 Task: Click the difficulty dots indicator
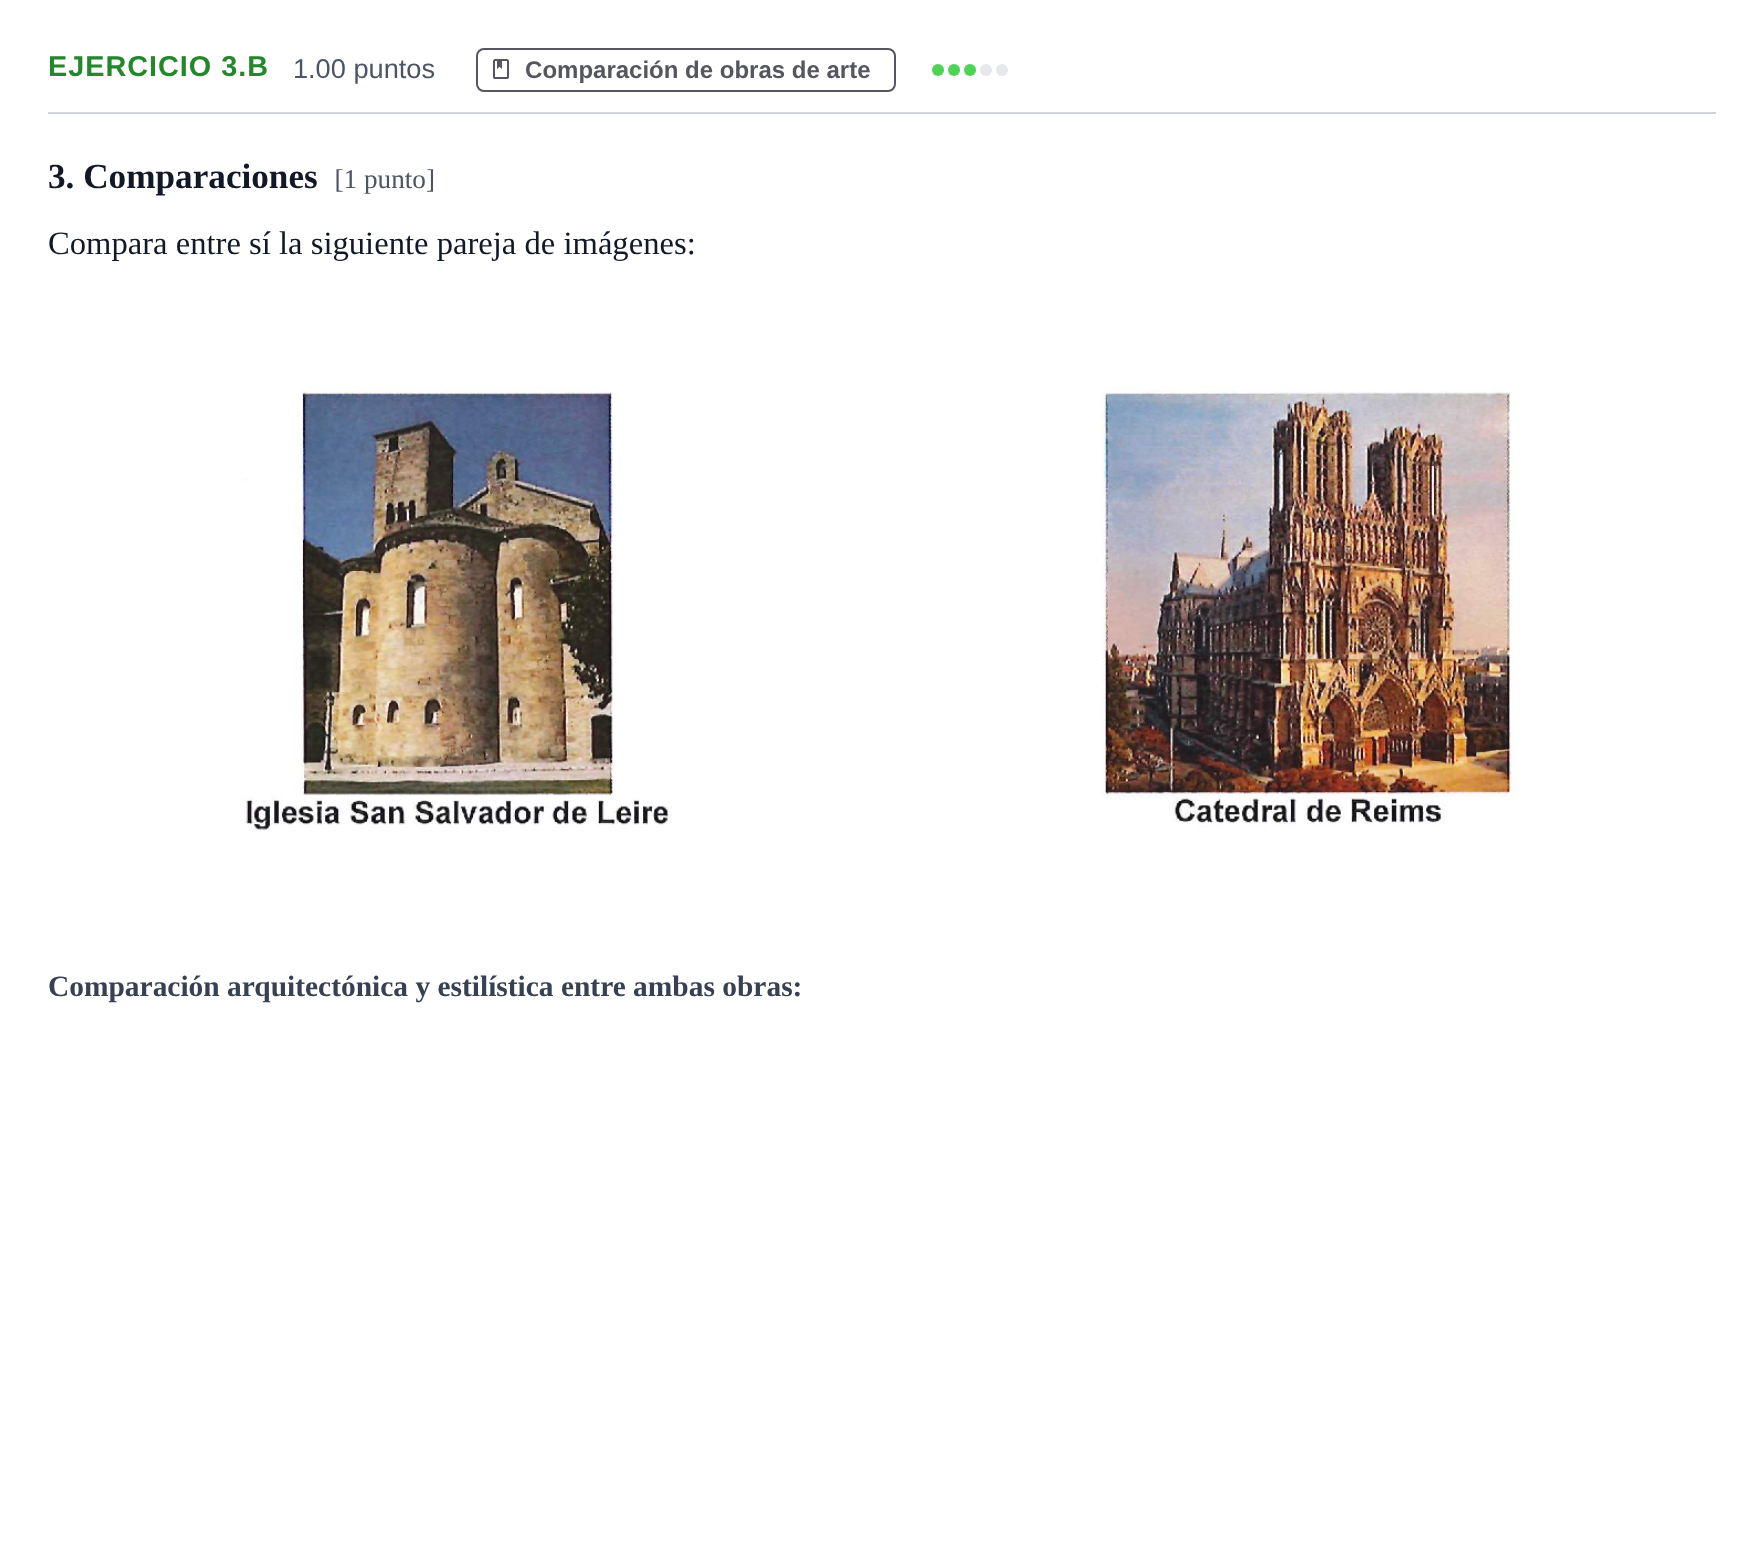point(969,70)
